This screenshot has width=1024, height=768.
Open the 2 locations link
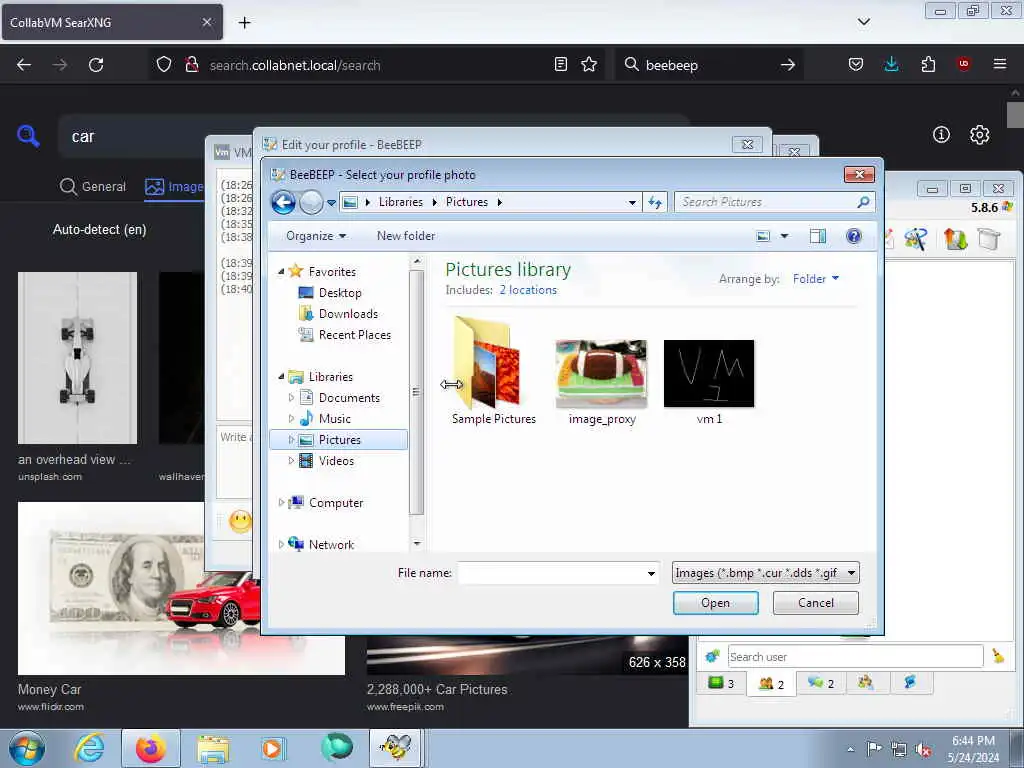[x=528, y=290]
